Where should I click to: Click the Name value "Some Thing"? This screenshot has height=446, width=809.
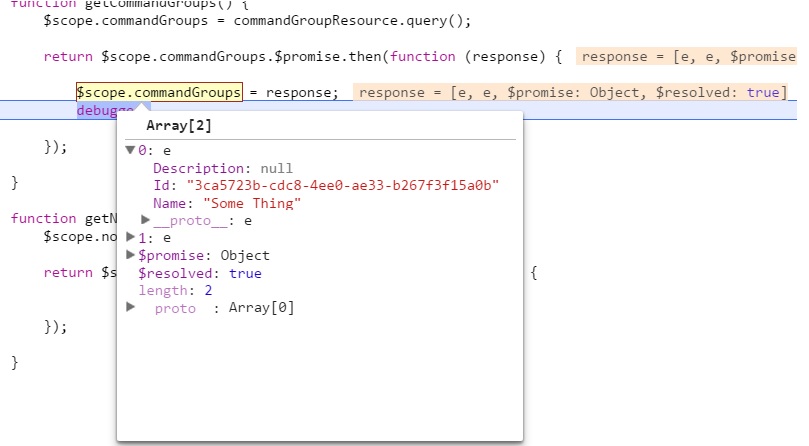(x=252, y=203)
